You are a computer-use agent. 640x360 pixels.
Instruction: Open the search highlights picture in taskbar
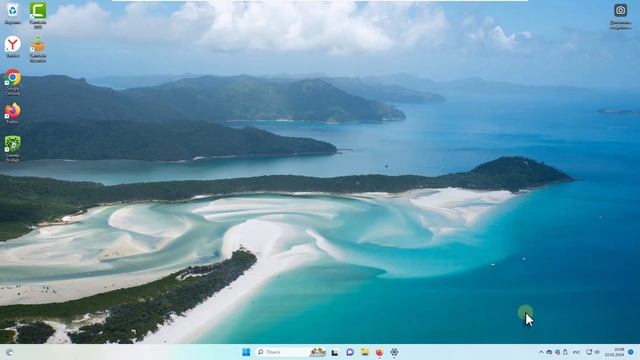[318, 352]
